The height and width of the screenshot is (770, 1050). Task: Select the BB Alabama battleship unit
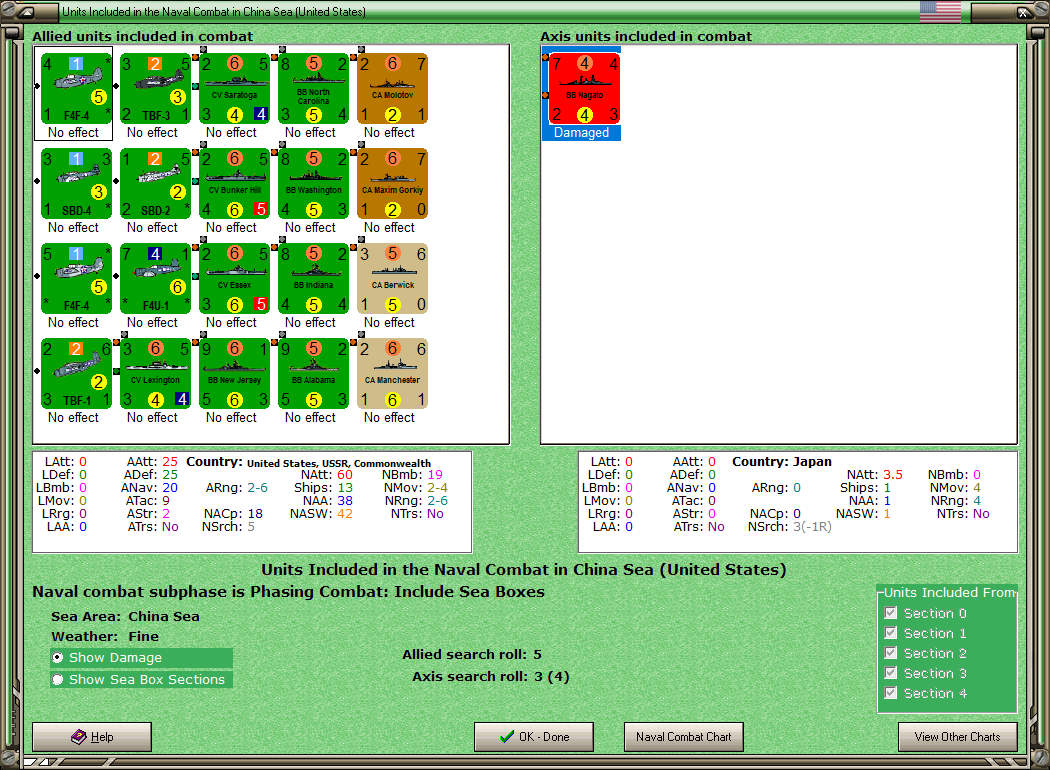[x=313, y=374]
